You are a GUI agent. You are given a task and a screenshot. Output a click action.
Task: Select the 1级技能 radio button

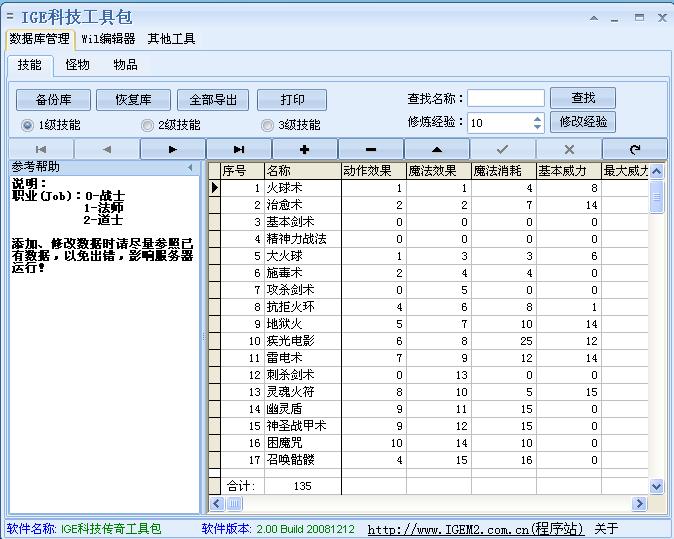tap(28, 125)
